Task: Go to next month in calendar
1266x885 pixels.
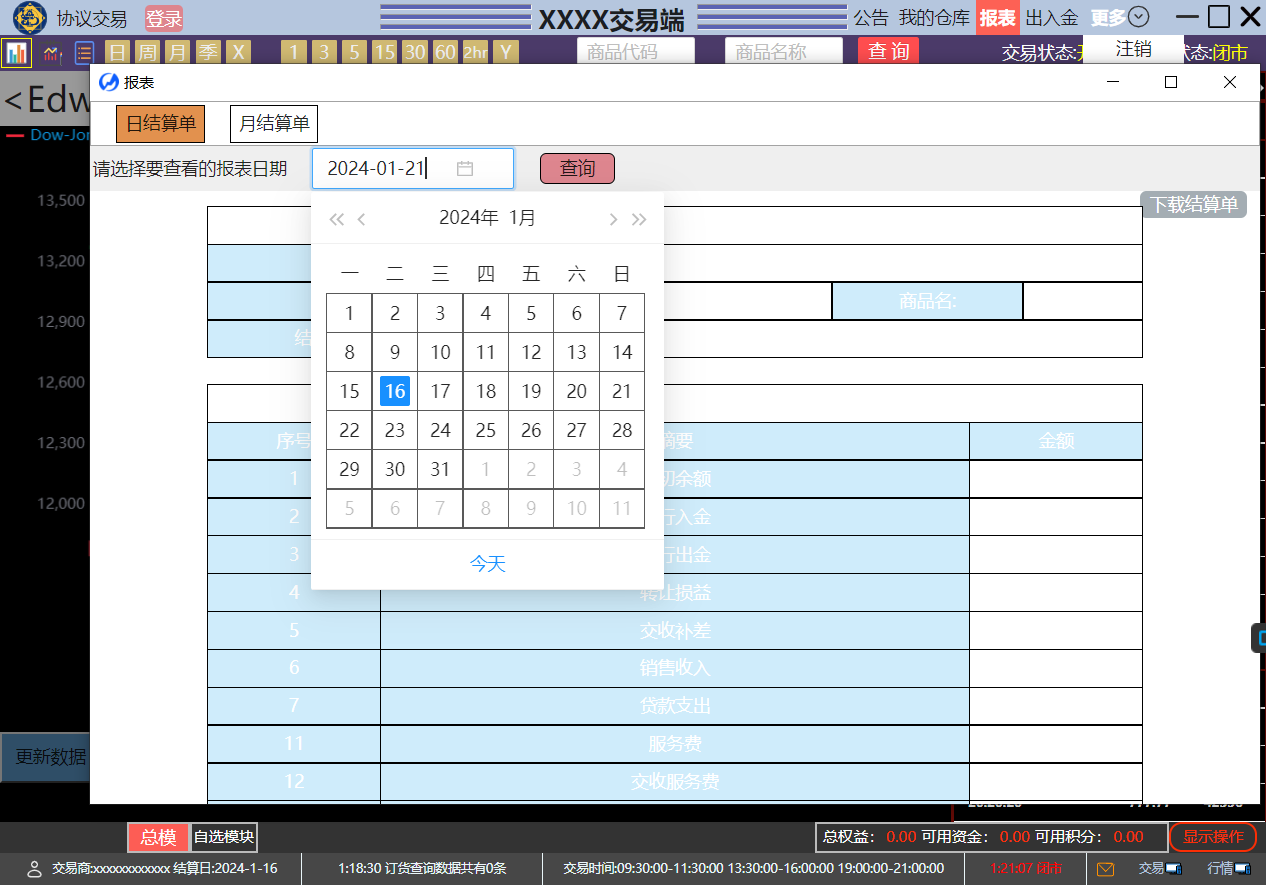Action: [x=613, y=219]
